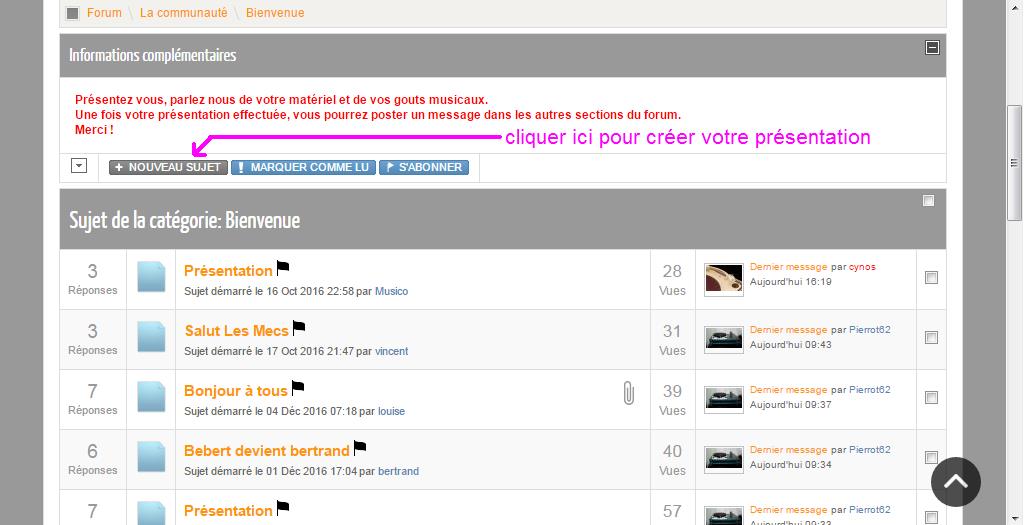Image resolution: width=1024 pixels, height=525 pixels.
Task: Click the page vertical scrollbar thumb
Action: click(1014, 160)
